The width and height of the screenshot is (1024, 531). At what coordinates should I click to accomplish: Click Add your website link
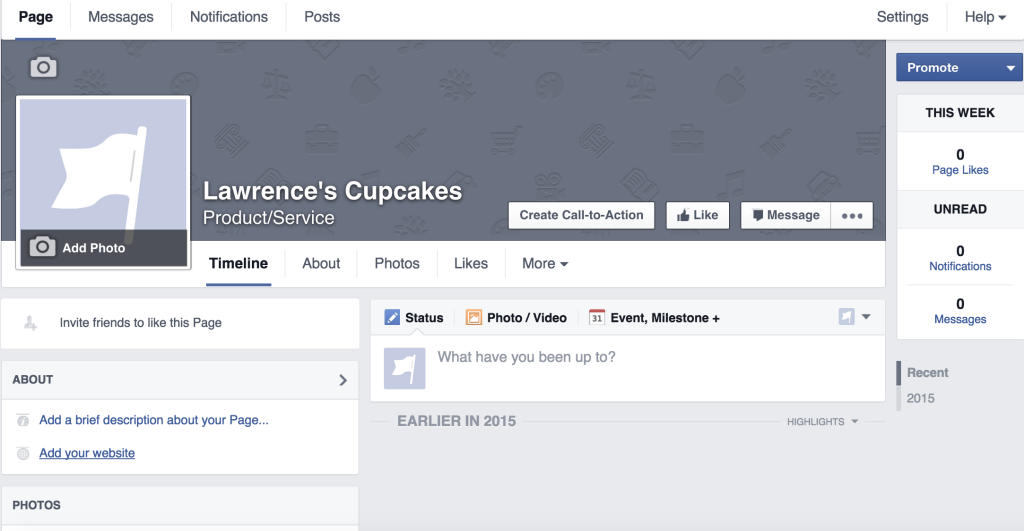pos(87,453)
